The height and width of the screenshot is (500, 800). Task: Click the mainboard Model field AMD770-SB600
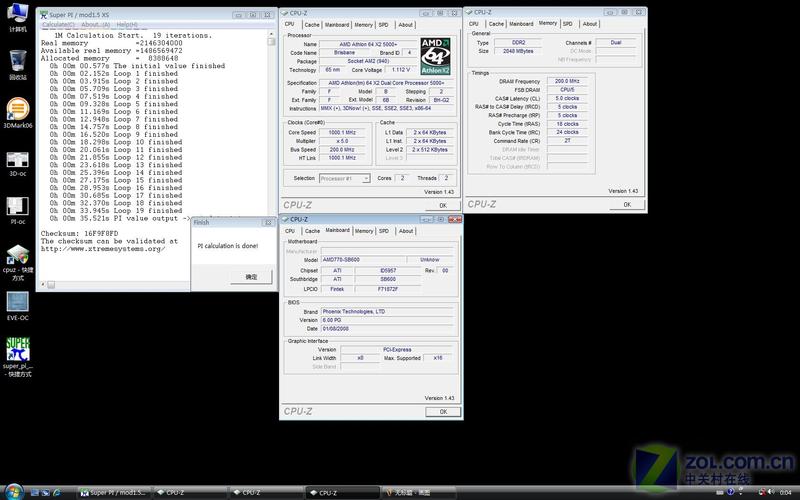tap(363, 260)
